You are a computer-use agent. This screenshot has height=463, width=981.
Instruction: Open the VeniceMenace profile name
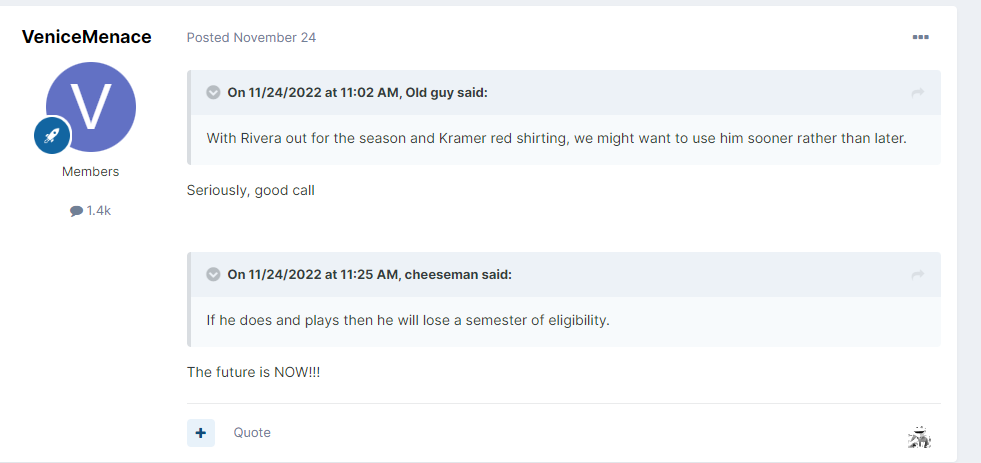click(x=86, y=37)
